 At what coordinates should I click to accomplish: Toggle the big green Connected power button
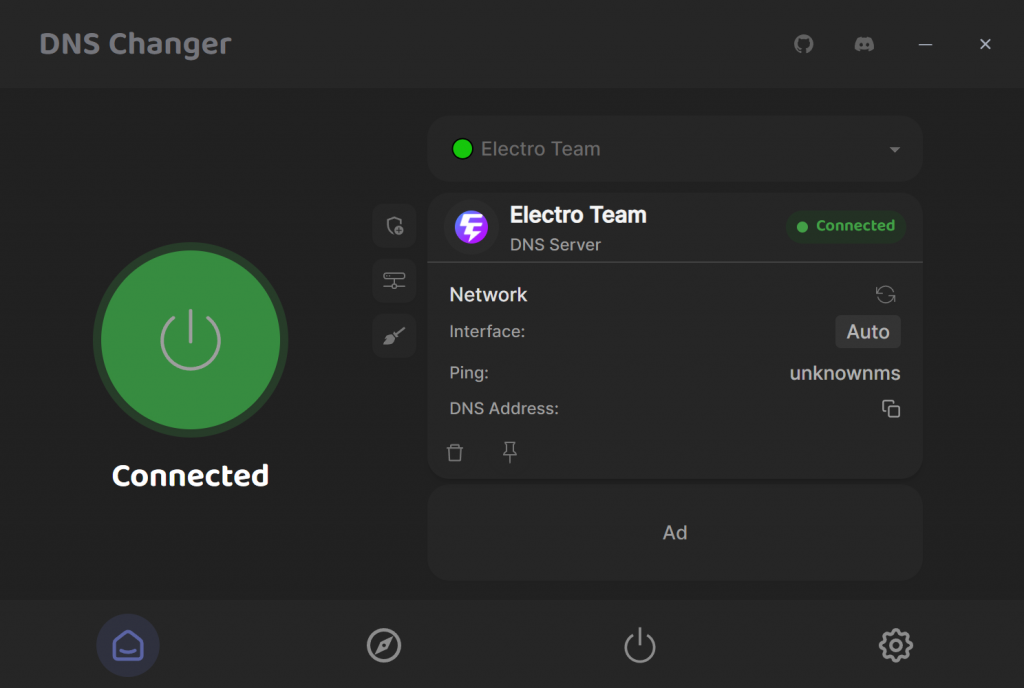(x=191, y=339)
